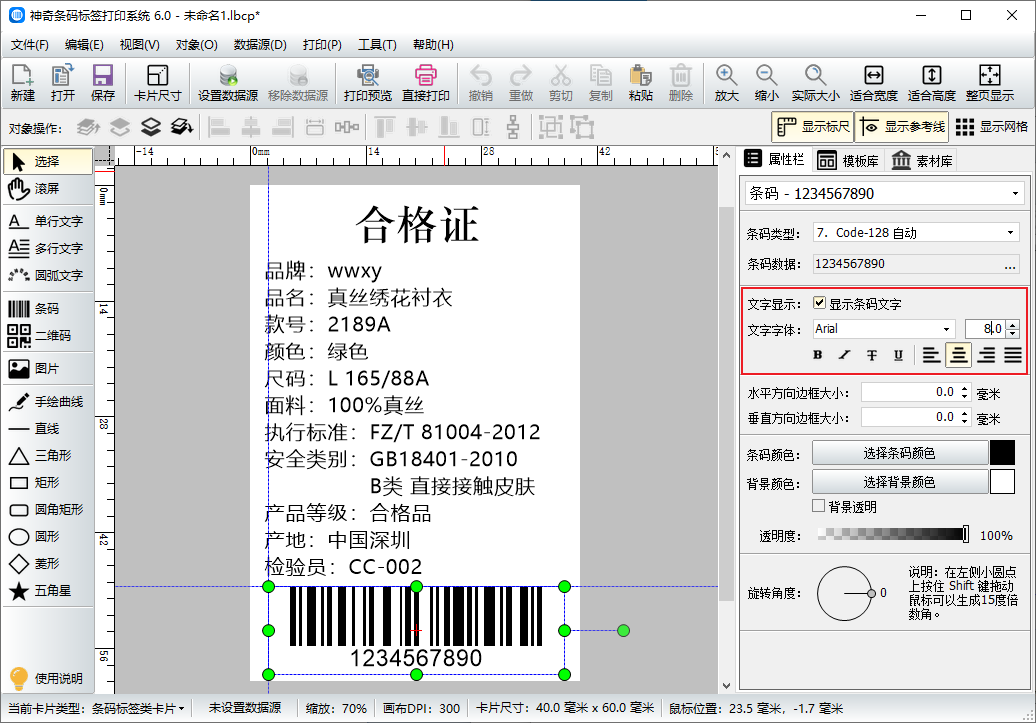Click the 合格证 title on the label
The width and height of the screenshot is (1036, 723).
[417, 224]
